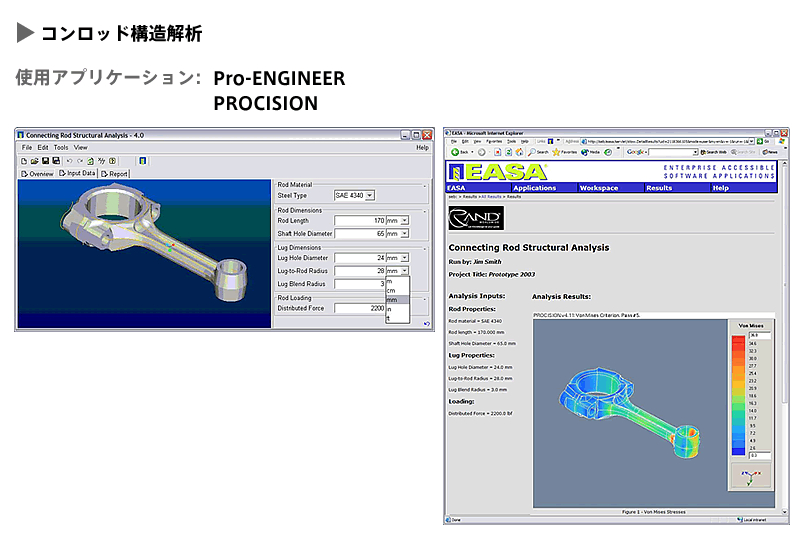Click the IE Media icon

[x=585, y=152]
